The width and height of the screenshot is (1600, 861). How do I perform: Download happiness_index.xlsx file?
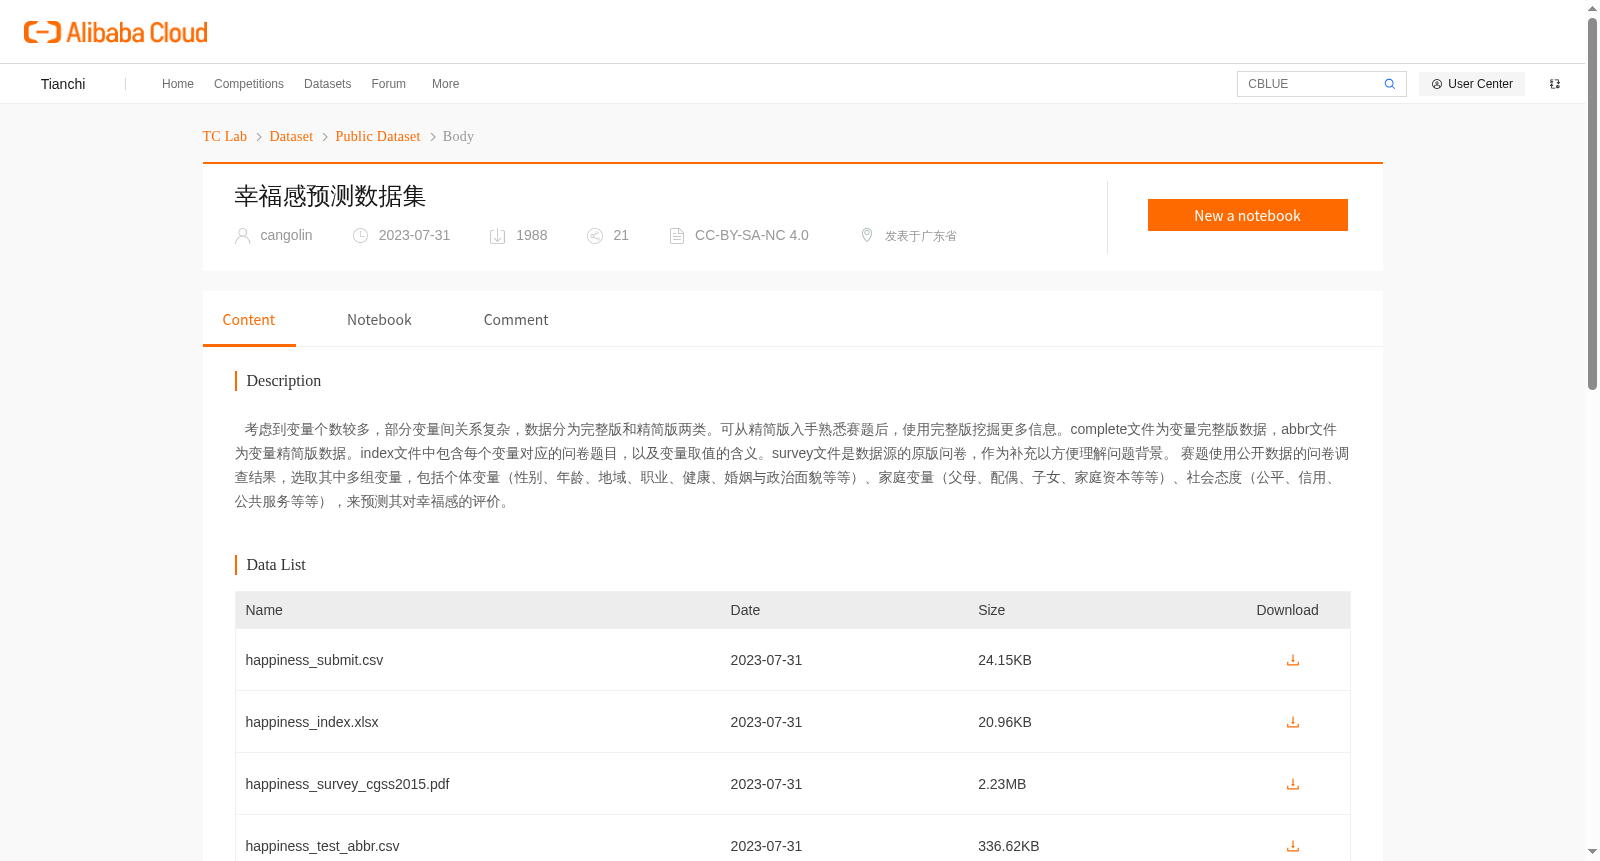click(1292, 722)
